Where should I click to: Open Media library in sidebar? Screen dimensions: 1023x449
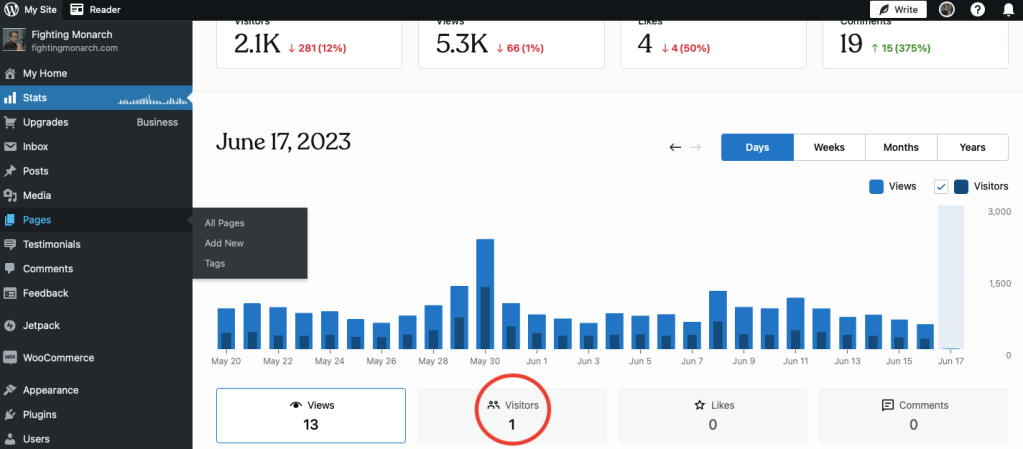click(37, 196)
